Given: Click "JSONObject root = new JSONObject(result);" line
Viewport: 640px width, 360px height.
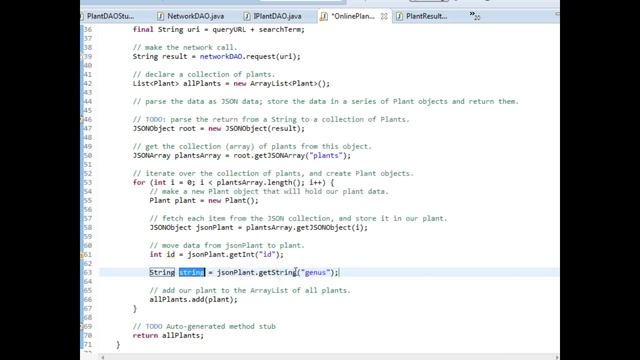Looking at the screenshot, I should click(x=218, y=129).
